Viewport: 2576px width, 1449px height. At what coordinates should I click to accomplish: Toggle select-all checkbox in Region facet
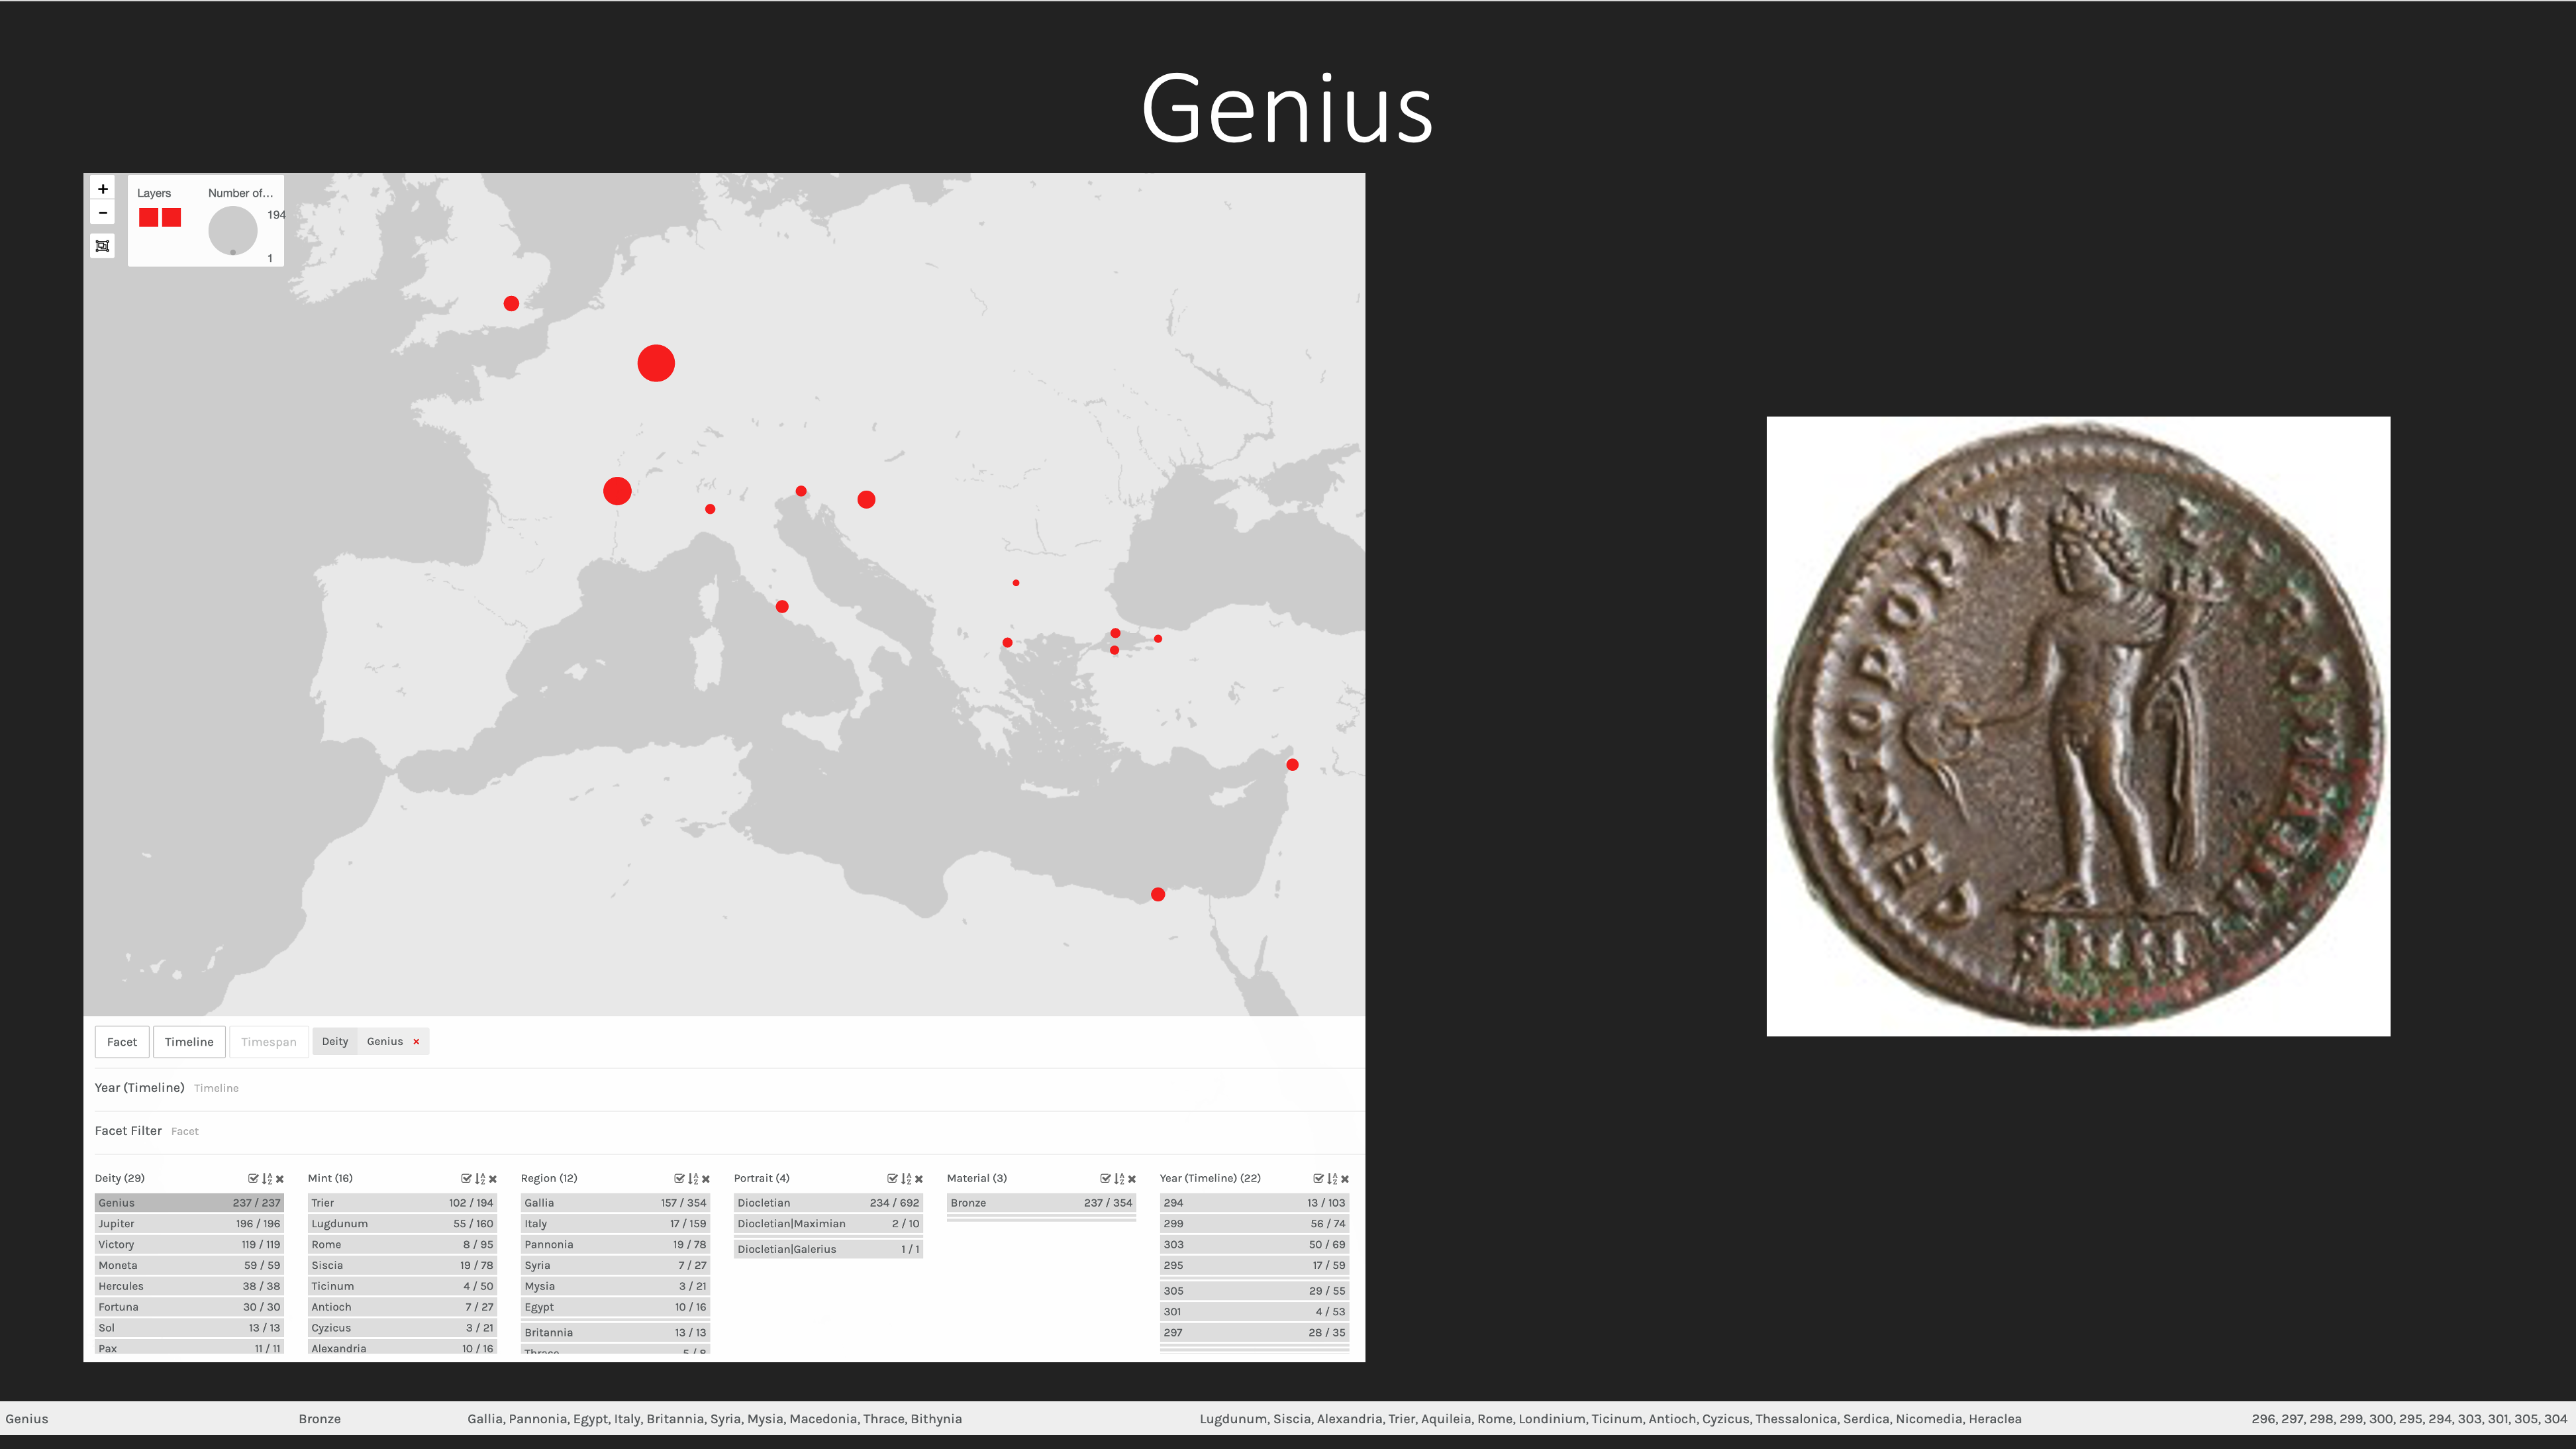pyautogui.click(x=679, y=1179)
